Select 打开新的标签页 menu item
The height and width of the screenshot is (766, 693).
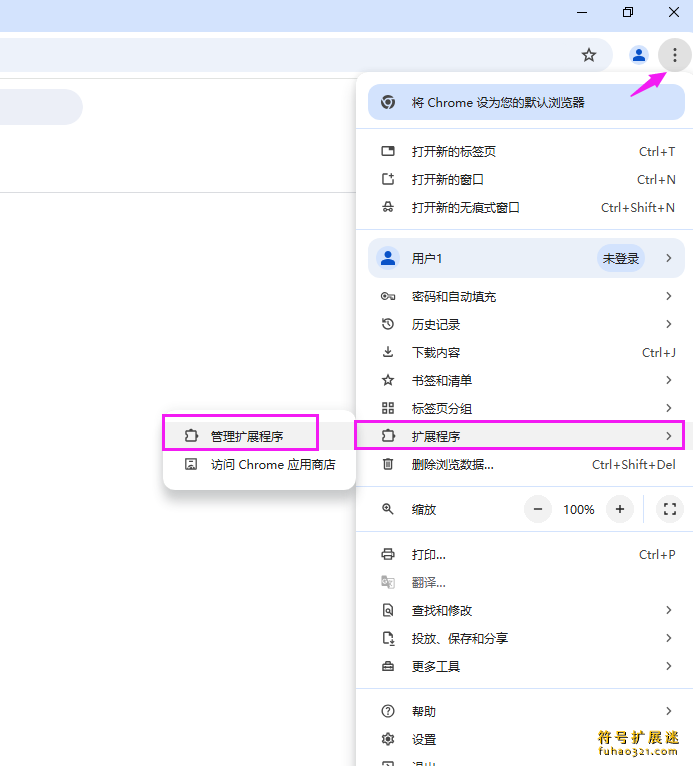pos(525,151)
